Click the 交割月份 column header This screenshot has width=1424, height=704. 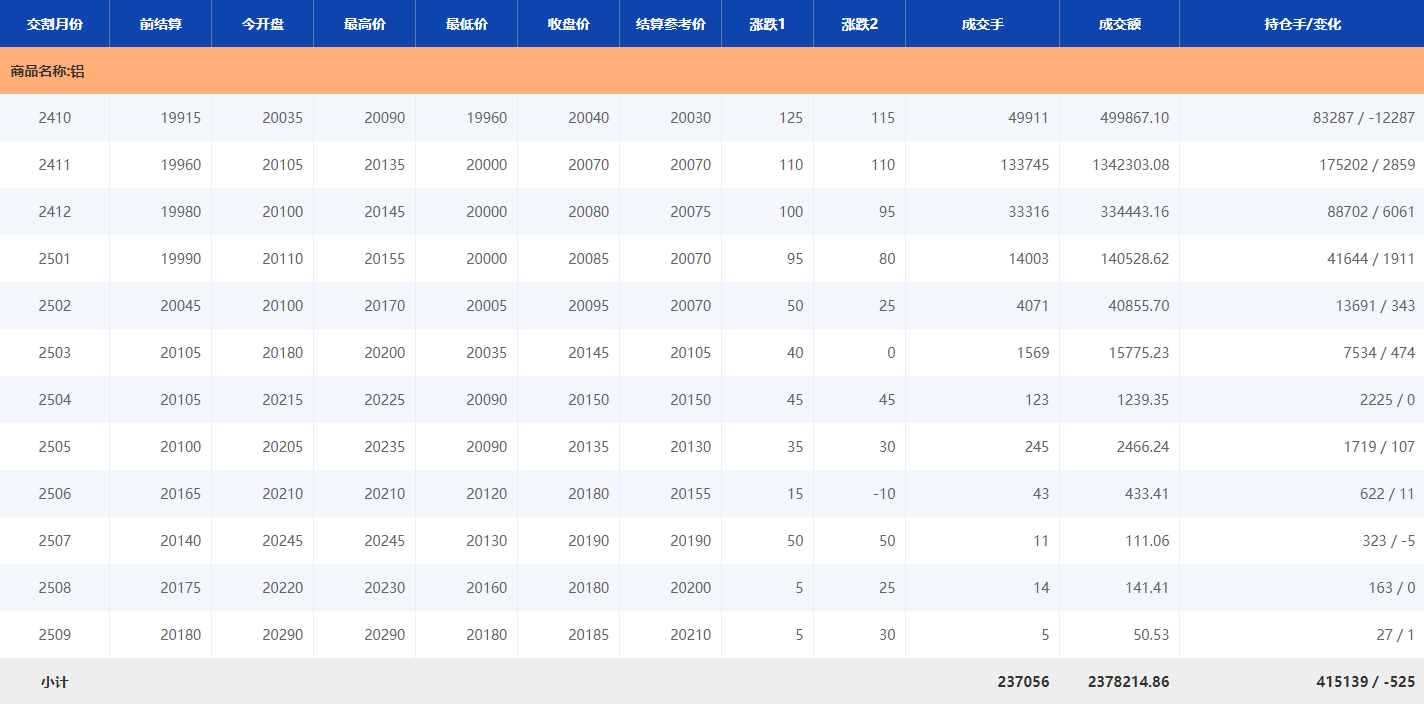54,24
